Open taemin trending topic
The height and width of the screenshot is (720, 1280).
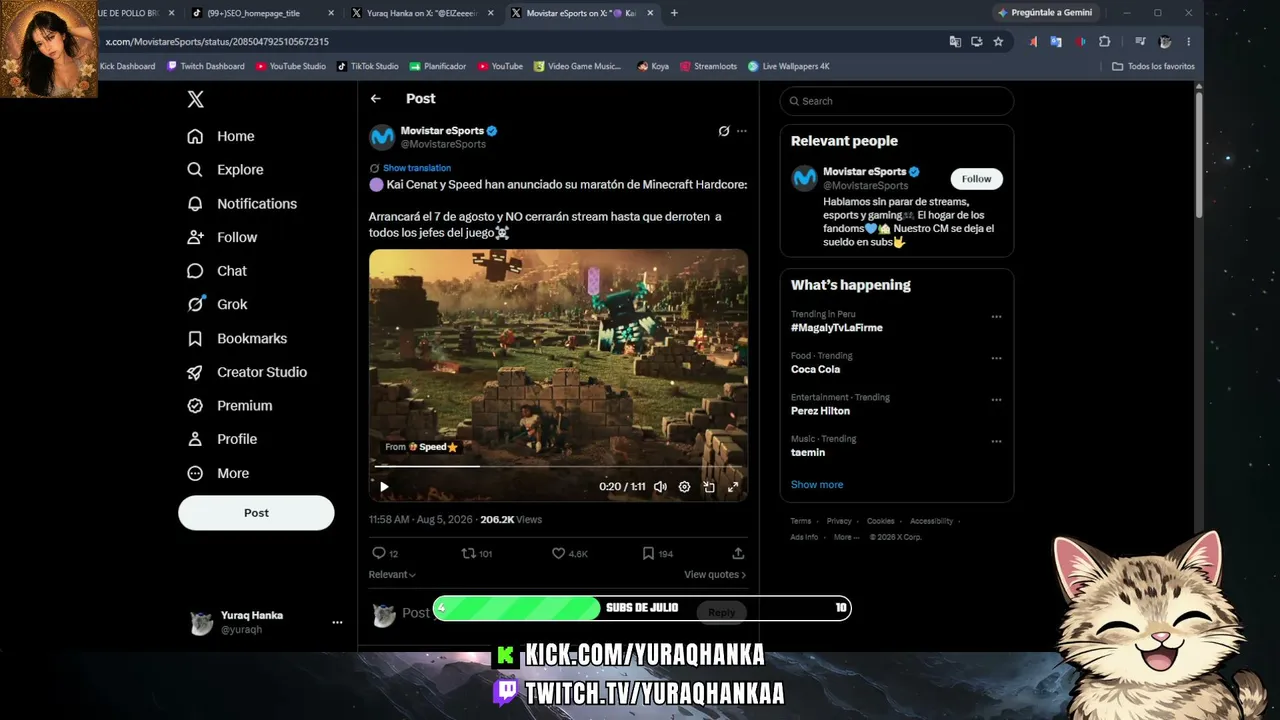click(x=808, y=453)
